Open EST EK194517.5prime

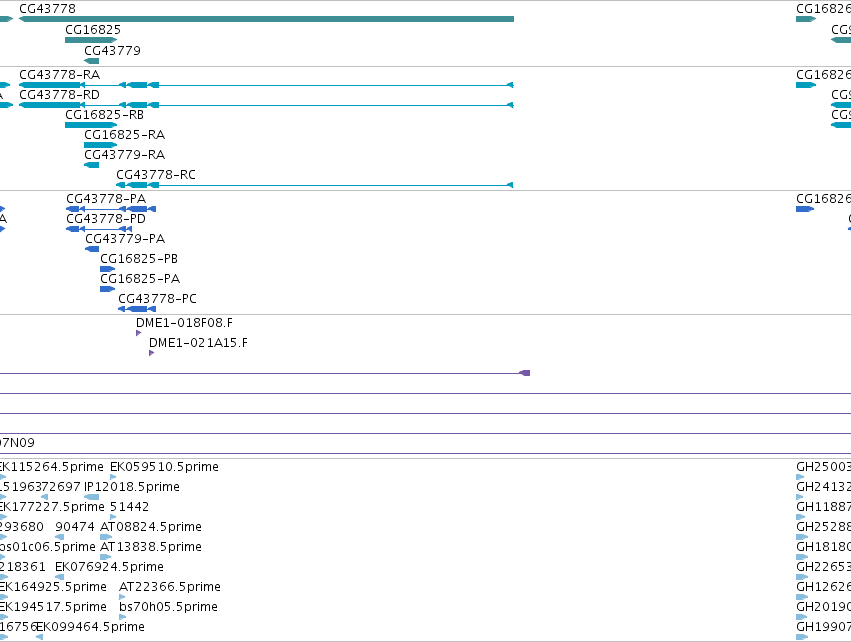[x=53, y=607]
